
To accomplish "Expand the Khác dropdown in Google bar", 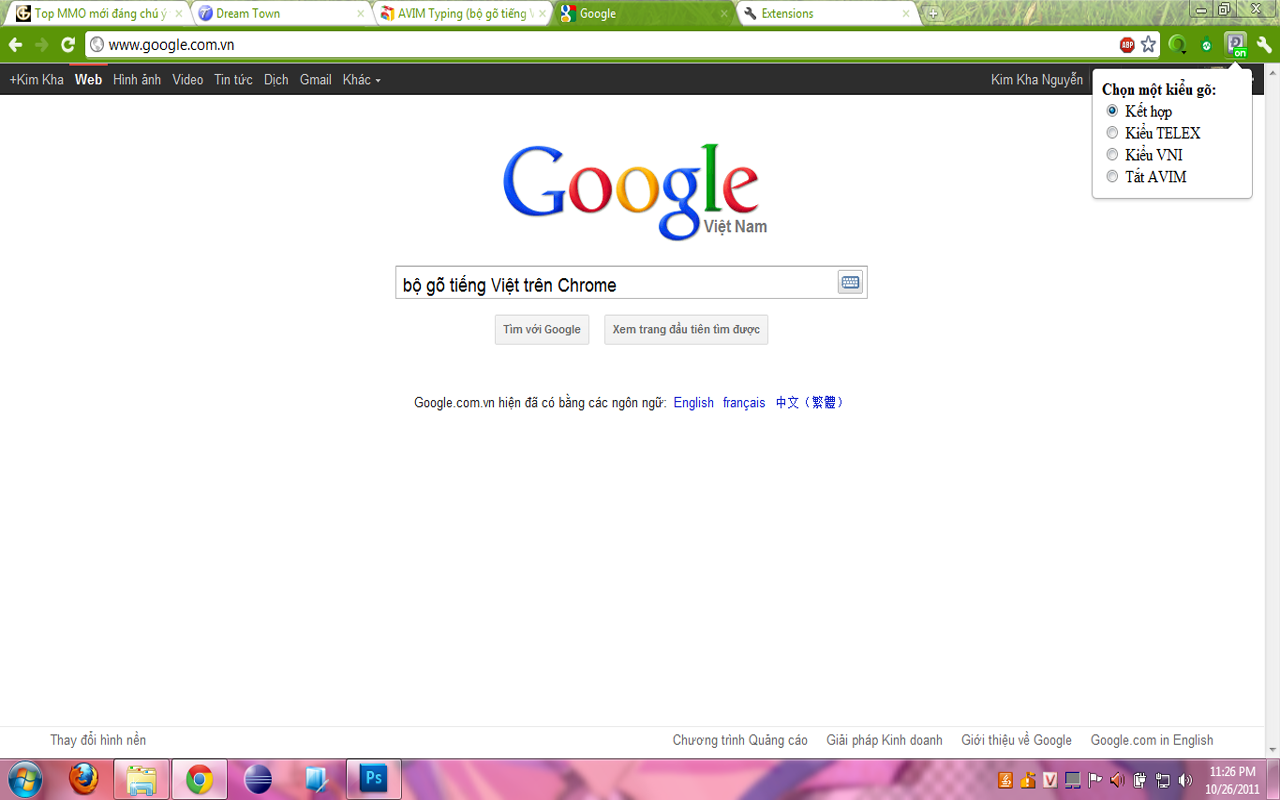I will pos(361,80).
